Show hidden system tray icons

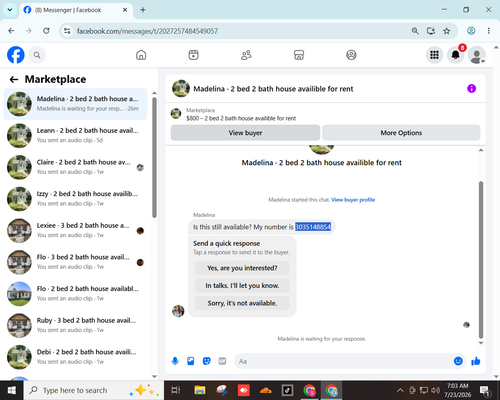click(x=400, y=390)
